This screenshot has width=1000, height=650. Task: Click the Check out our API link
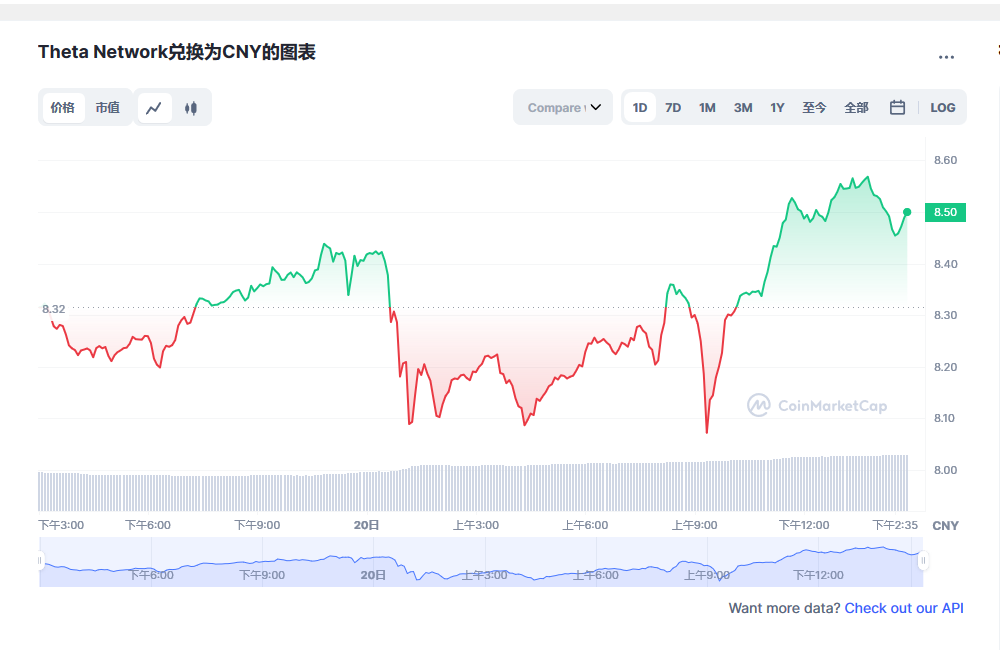coord(904,609)
